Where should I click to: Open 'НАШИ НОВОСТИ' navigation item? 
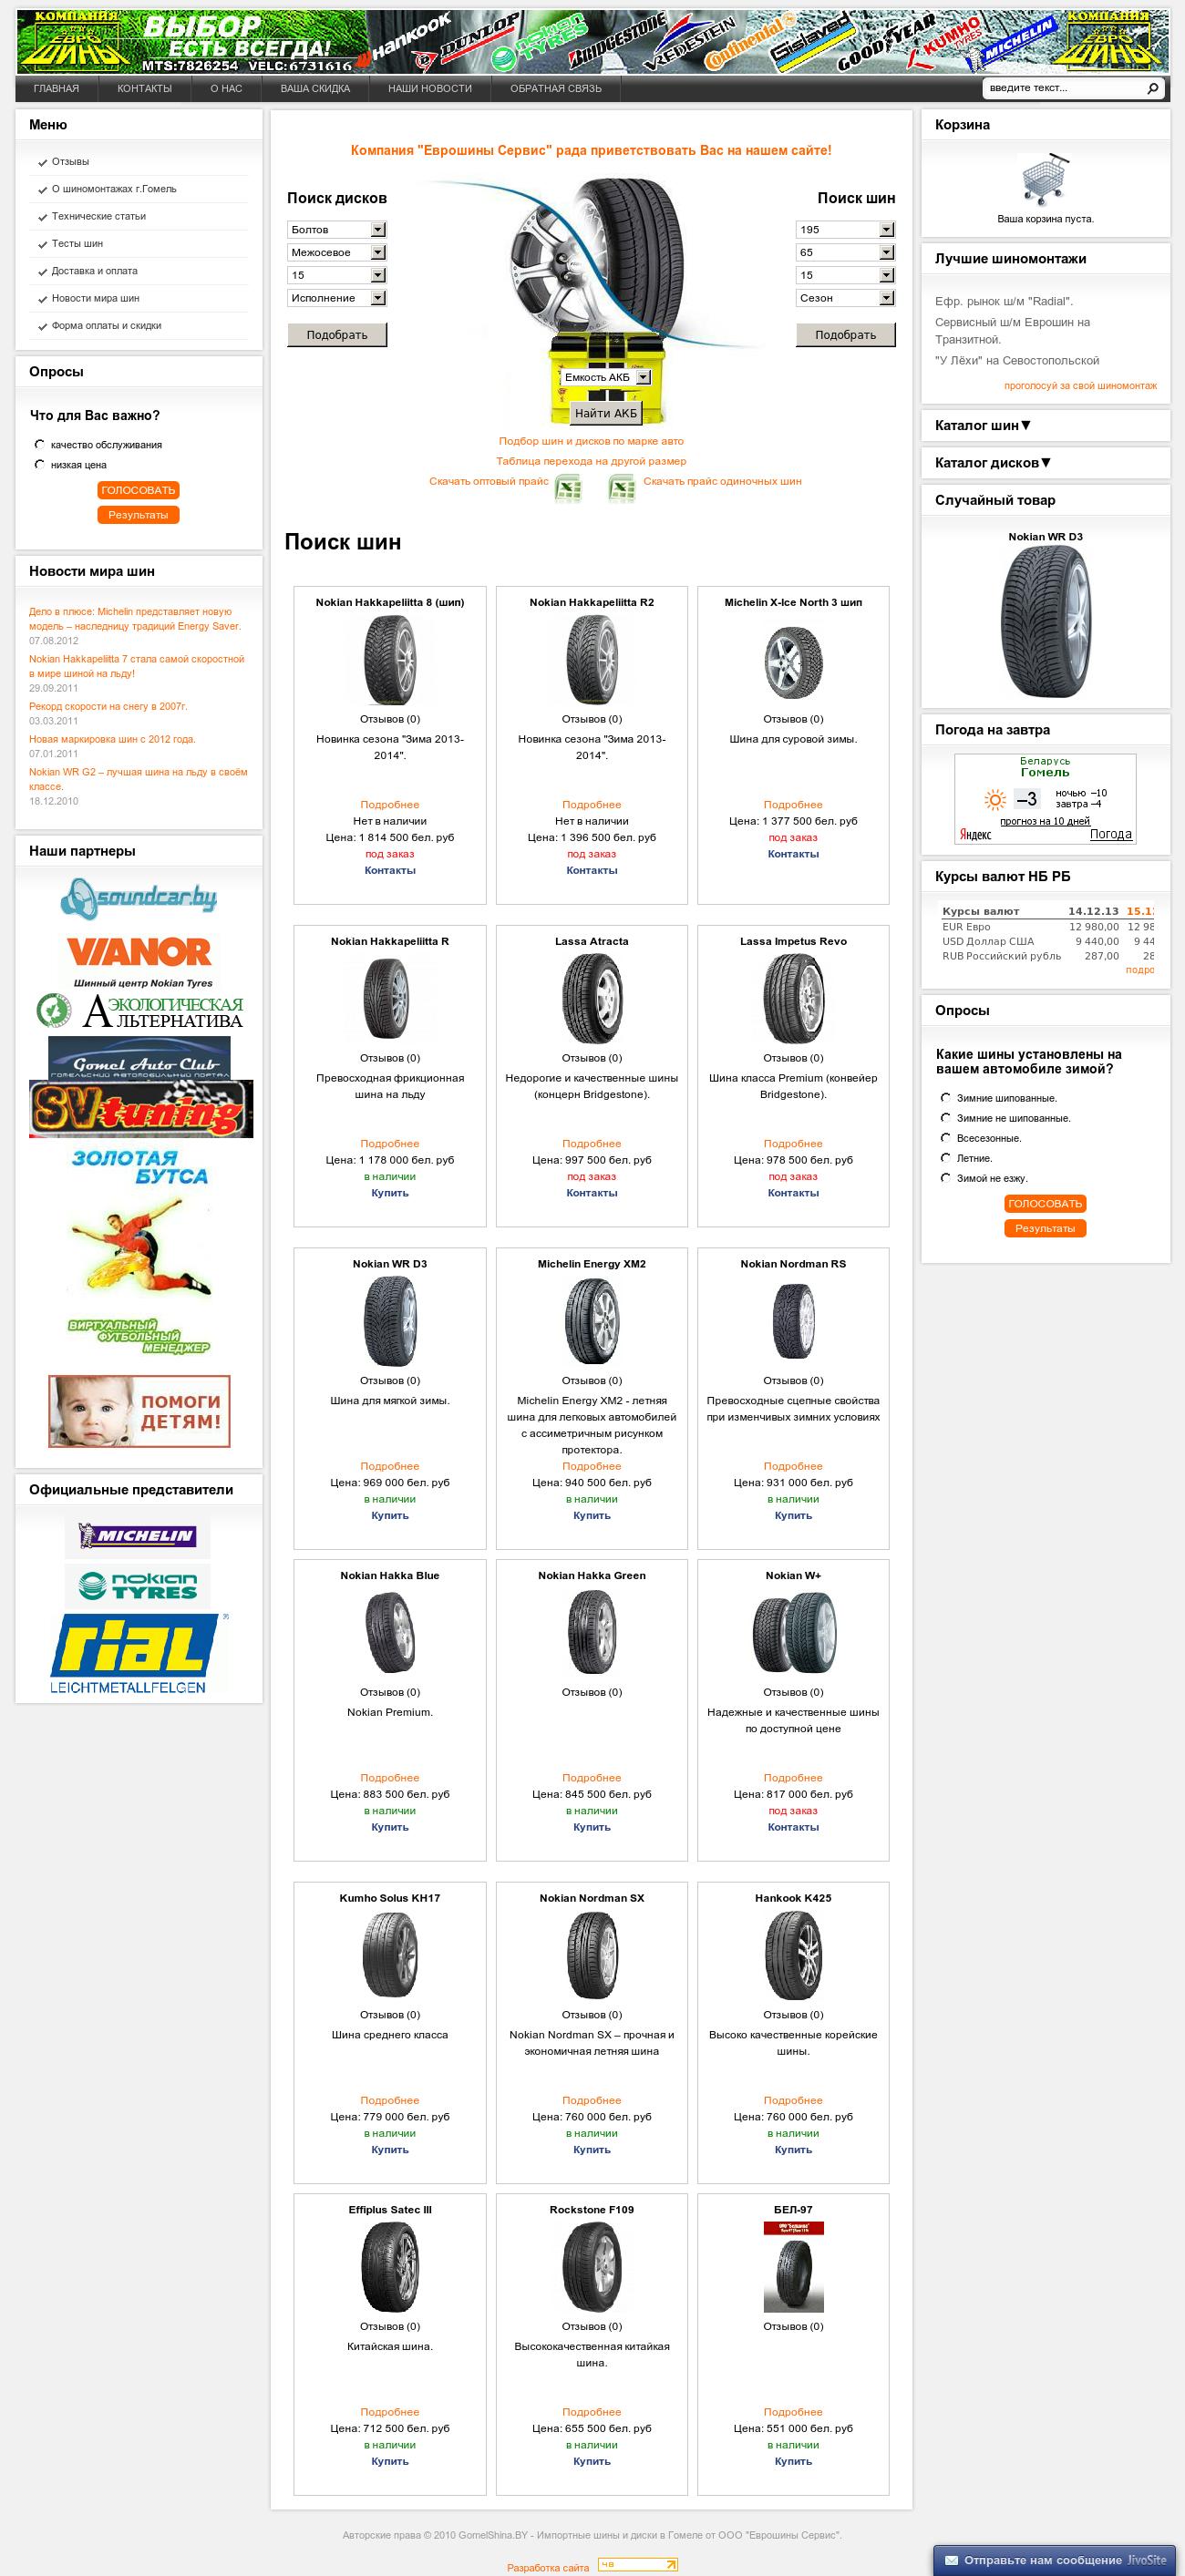click(x=430, y=88)
